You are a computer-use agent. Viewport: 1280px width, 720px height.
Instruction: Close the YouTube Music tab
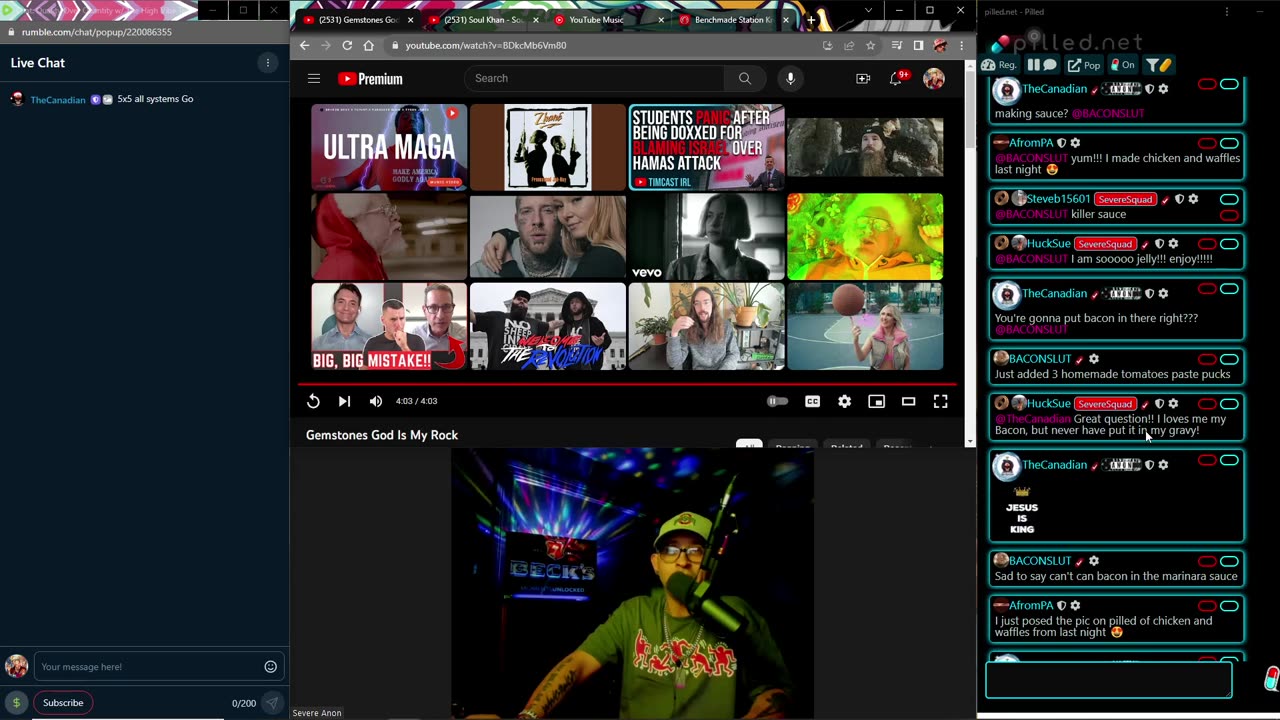click(x=662, y=20)
